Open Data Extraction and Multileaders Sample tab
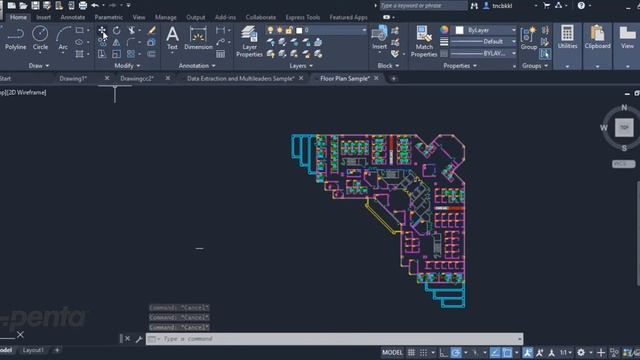This screenshot has height=360, width=640. point(240,78)
